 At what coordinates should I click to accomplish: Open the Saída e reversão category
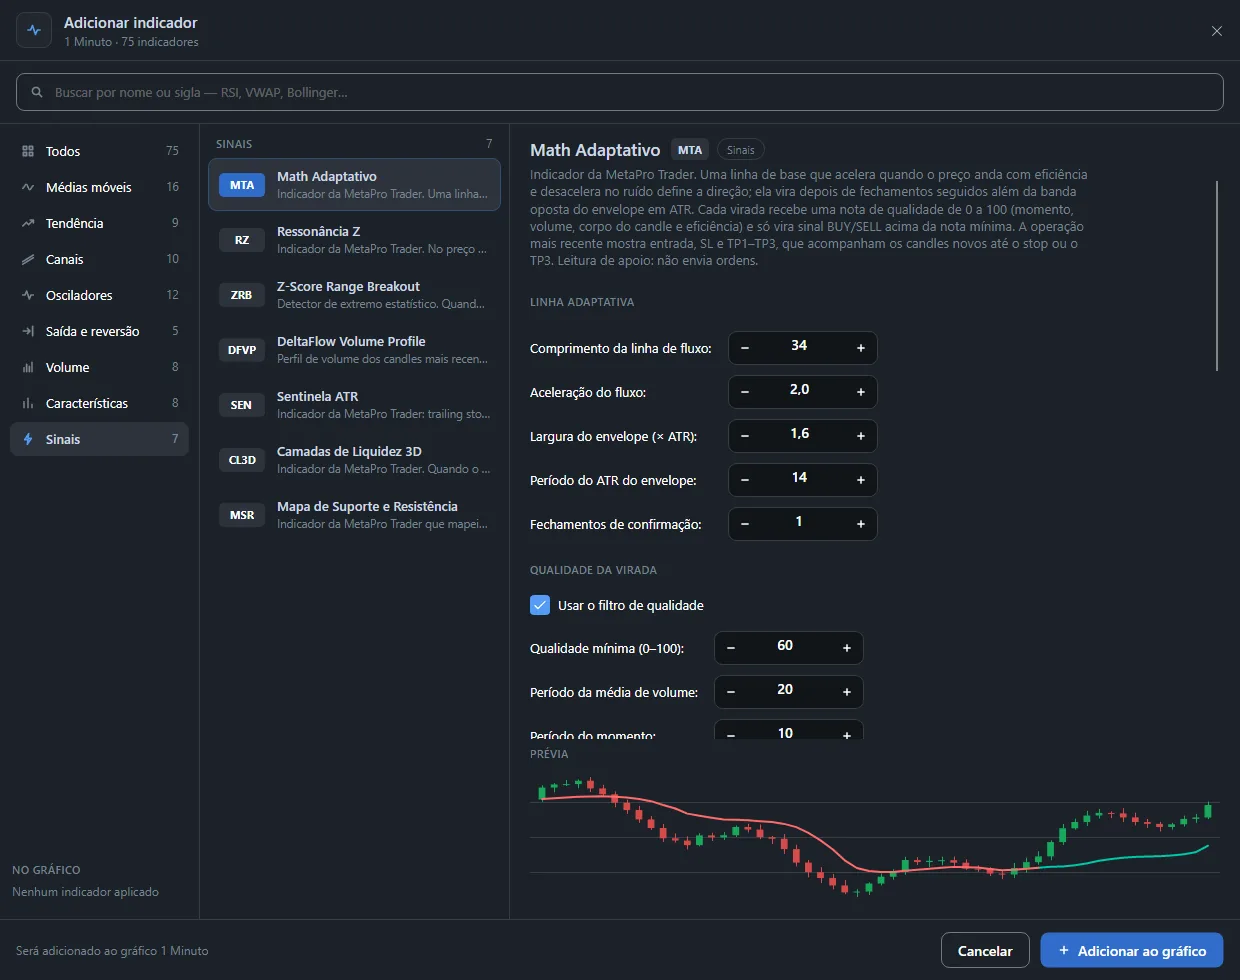pyautogui.click(x=99, y=331)
